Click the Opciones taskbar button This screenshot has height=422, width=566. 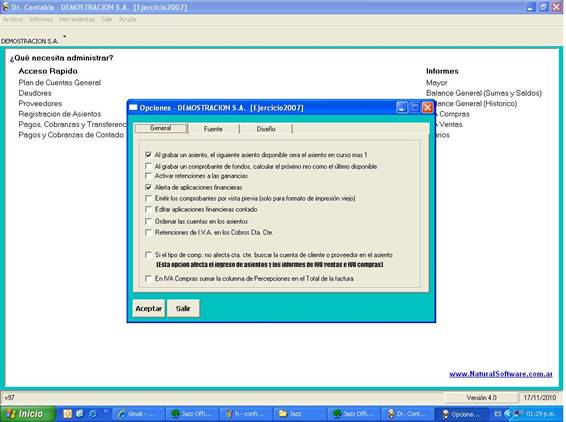click(x=460, y=414)
